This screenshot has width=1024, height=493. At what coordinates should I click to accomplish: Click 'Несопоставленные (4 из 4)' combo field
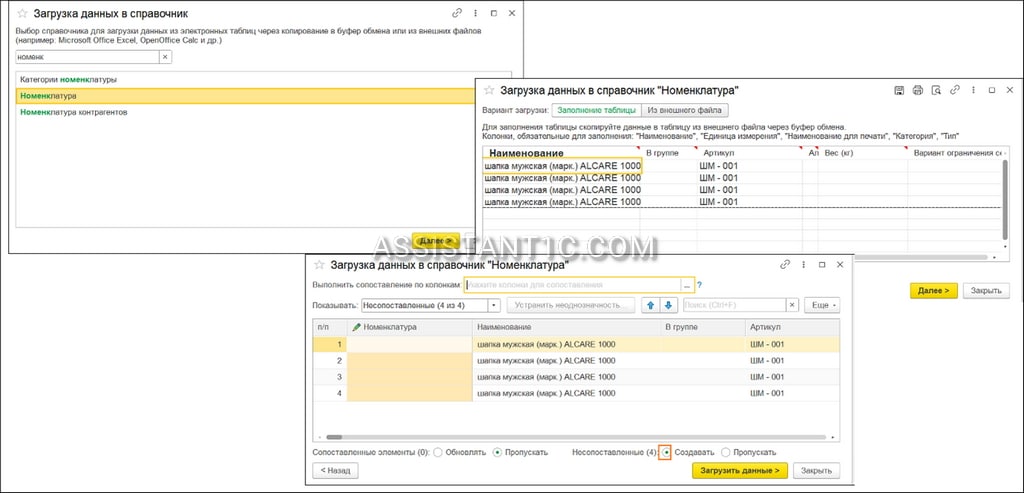(424, 306)
